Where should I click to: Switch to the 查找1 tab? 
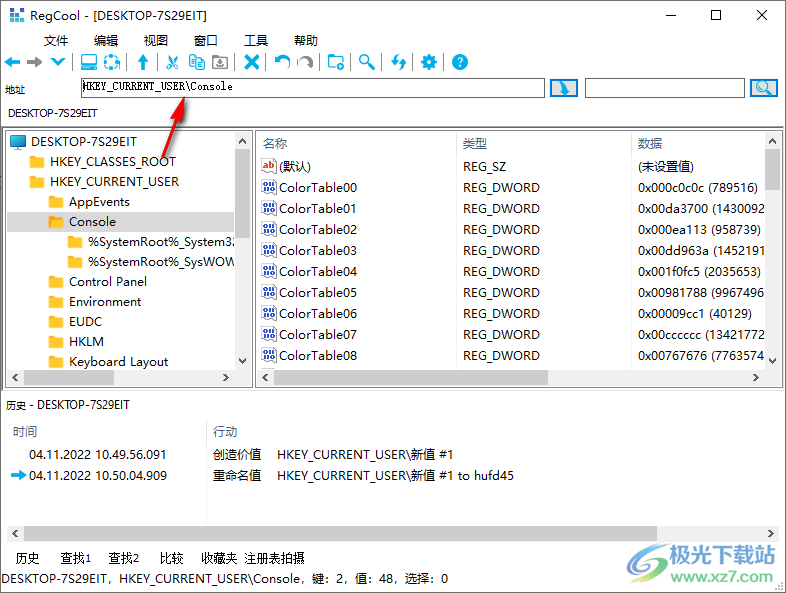(76, 558)
